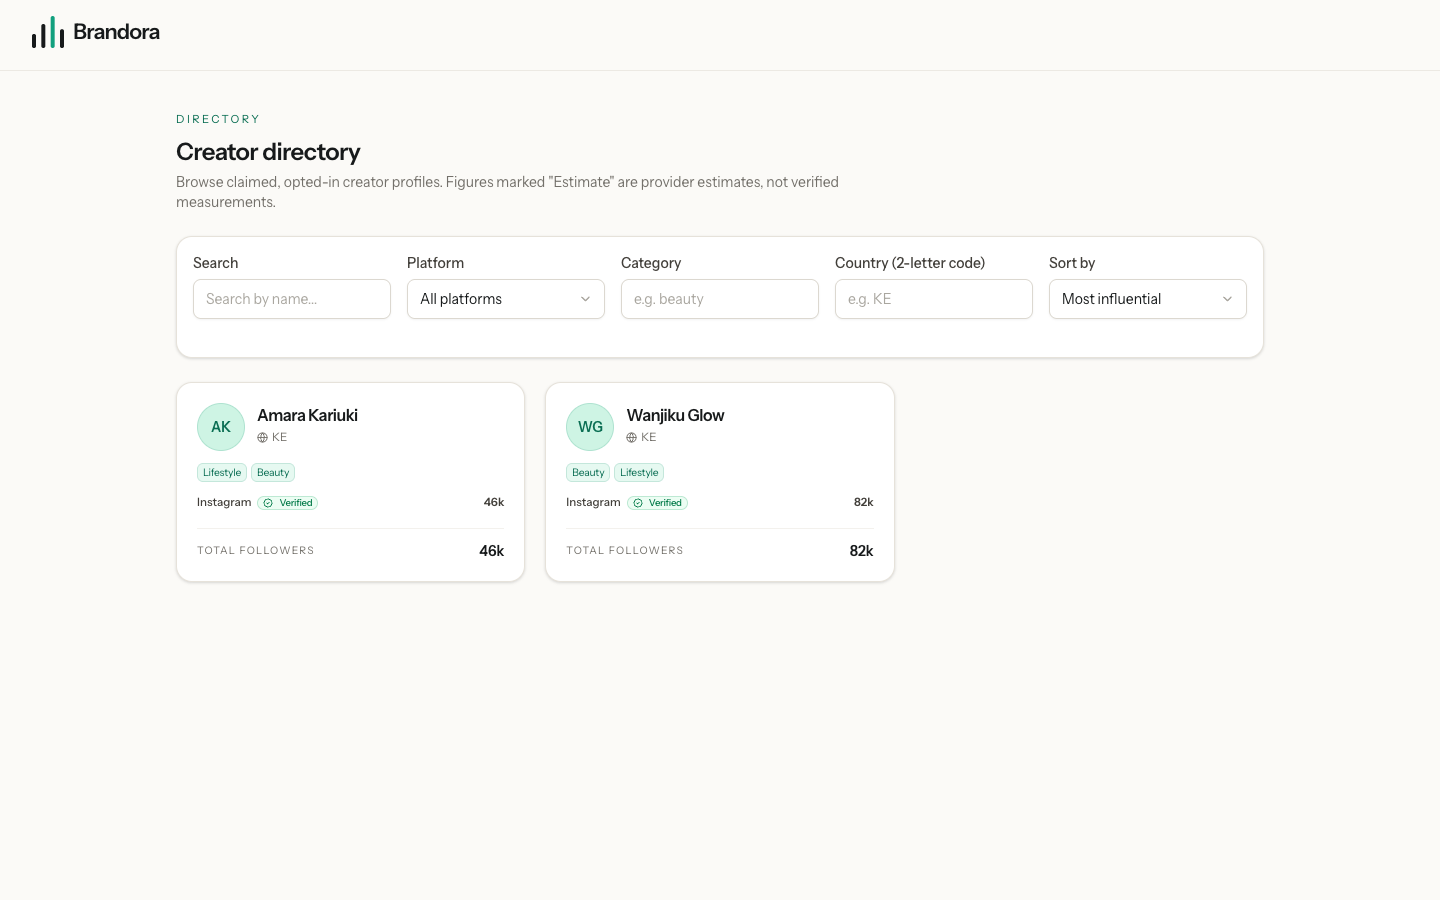Click the 82k total followers value
1440x900 pixels.
coord(861,551)
